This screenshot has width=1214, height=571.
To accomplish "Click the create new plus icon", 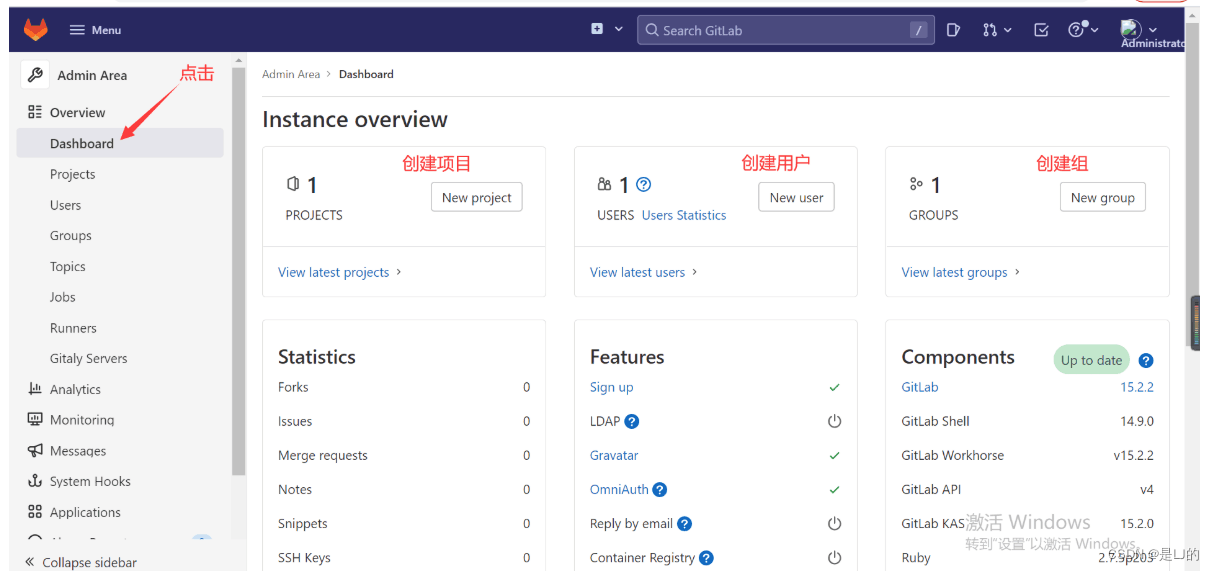I will (x=597, y=29).
